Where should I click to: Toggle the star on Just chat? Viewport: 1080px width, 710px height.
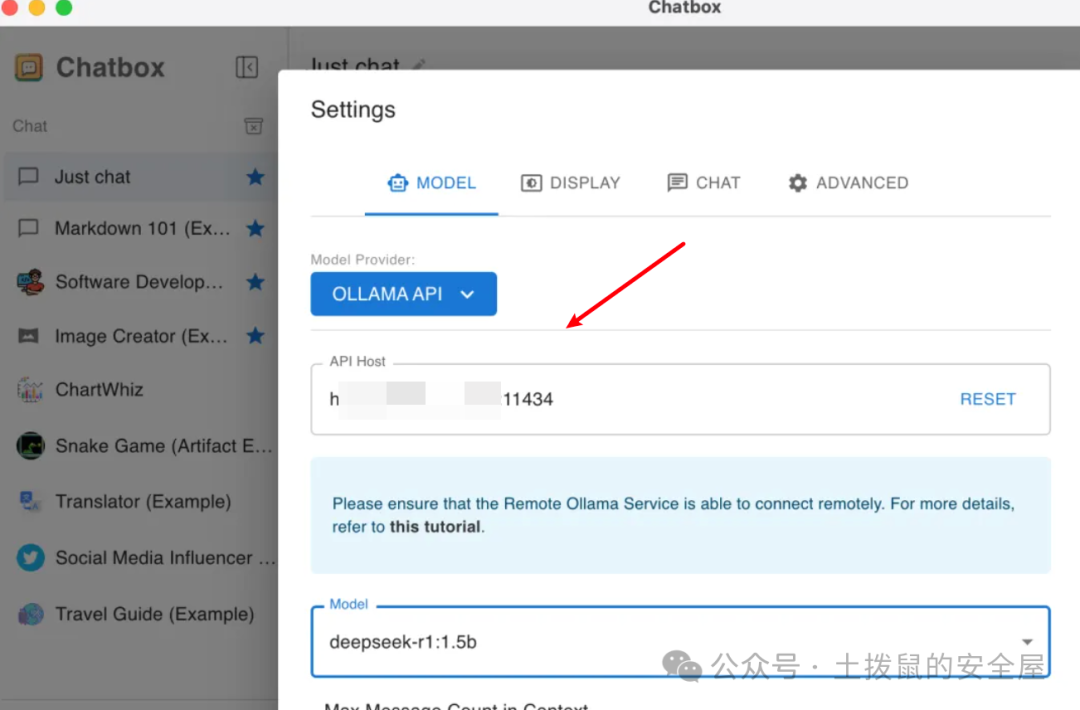pyautogui.click(x=256, y=177)
